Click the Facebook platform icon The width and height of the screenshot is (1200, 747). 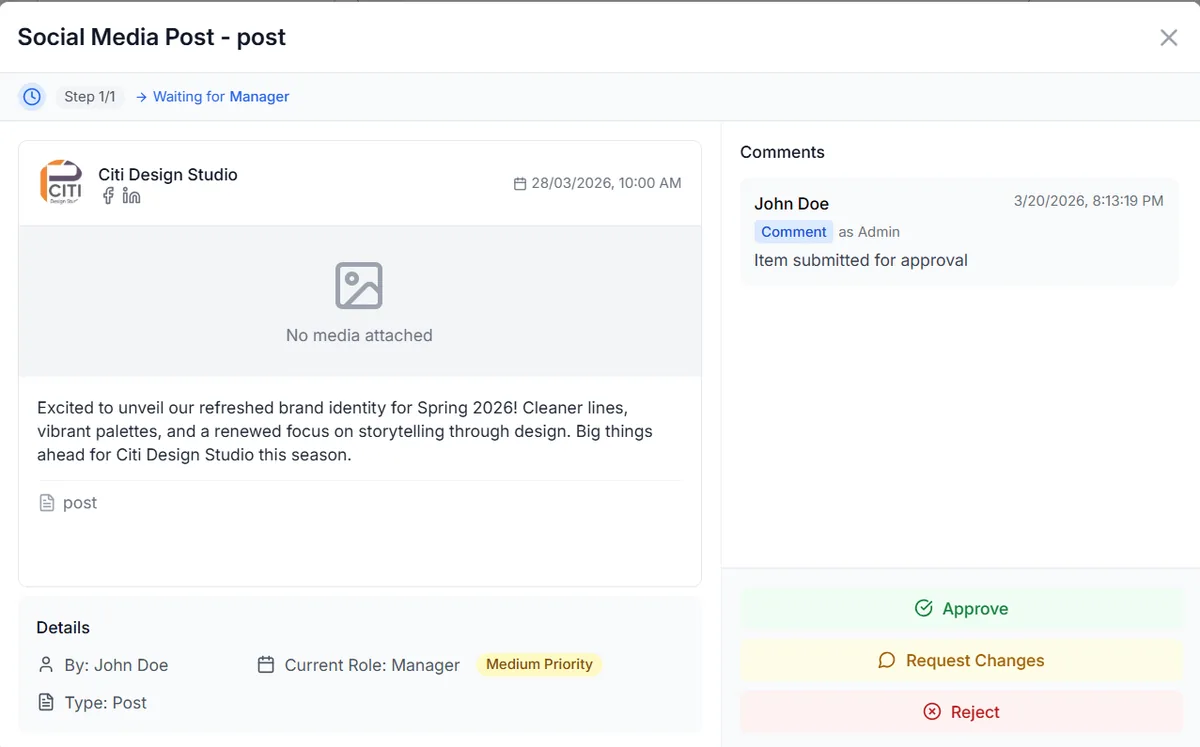tap(107, 195)
